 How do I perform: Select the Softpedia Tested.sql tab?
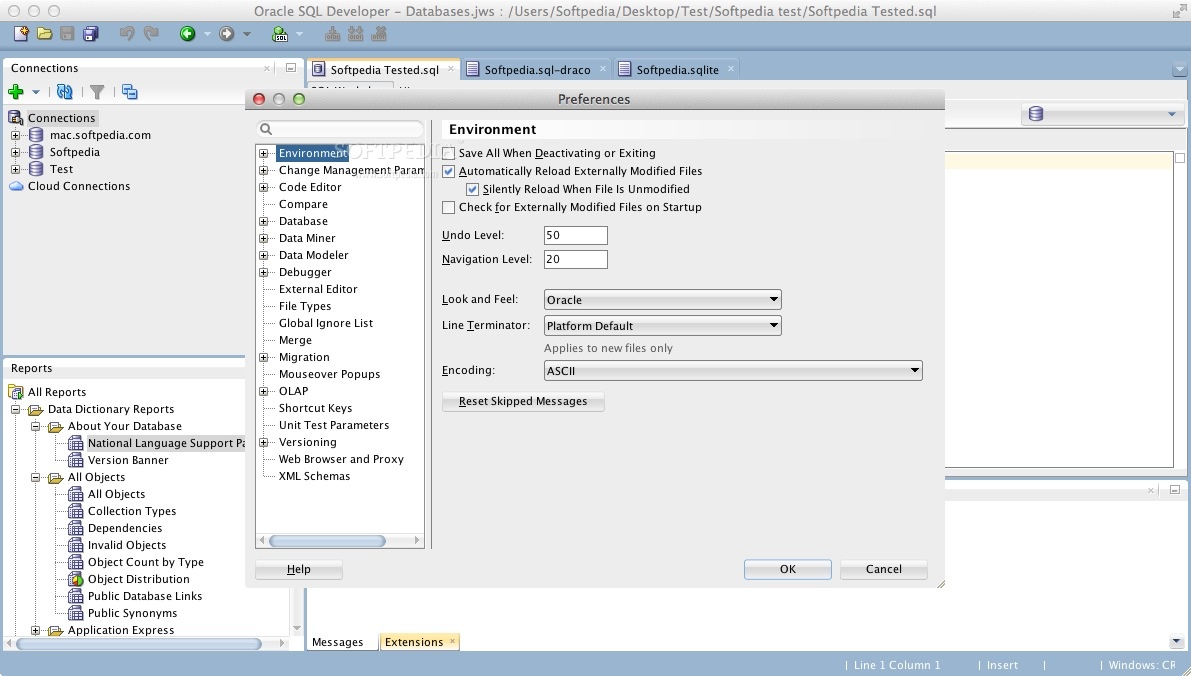[384, 70]
